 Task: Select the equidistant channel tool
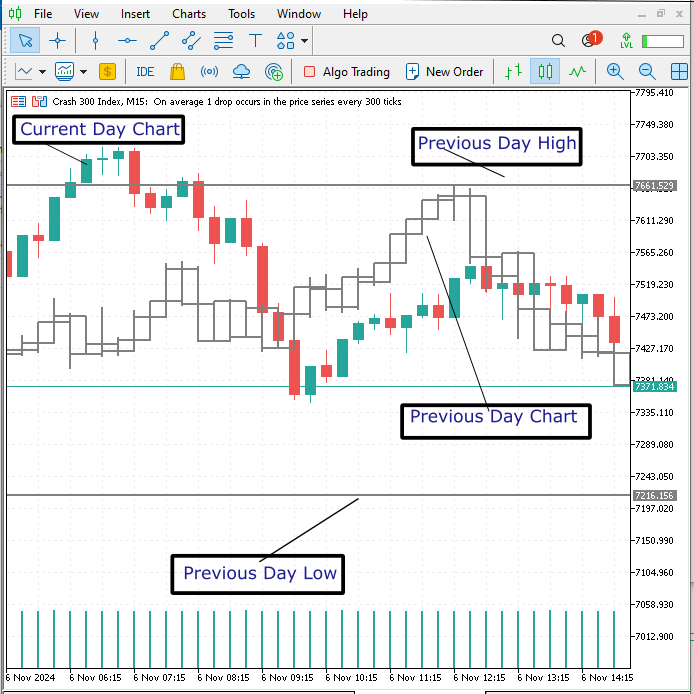pos(191,41)
